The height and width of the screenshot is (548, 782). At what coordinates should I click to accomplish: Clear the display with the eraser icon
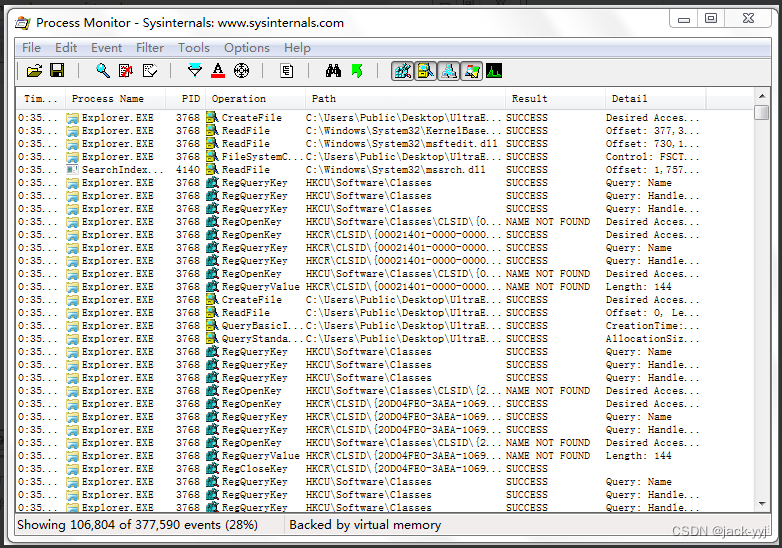tap(150, 71)
